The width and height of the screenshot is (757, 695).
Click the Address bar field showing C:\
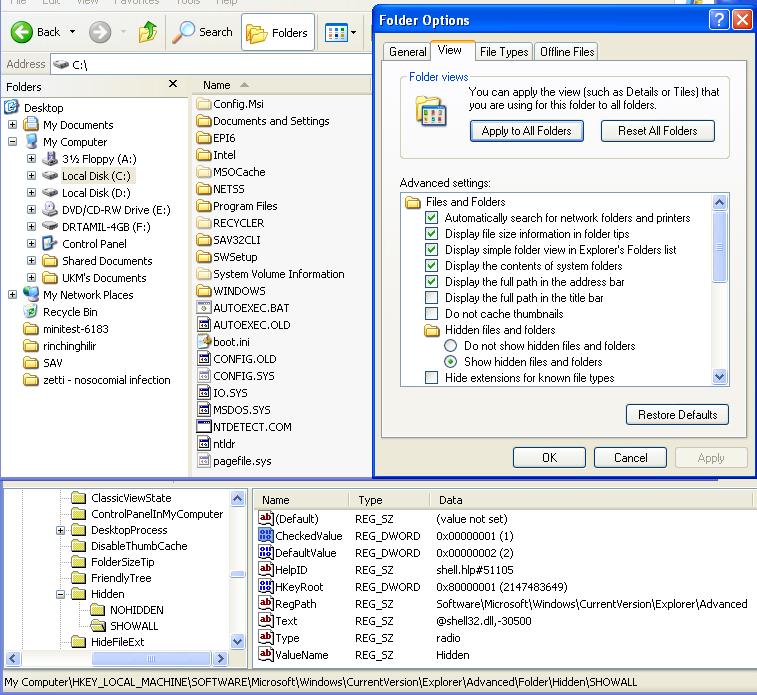coord(211,64)
